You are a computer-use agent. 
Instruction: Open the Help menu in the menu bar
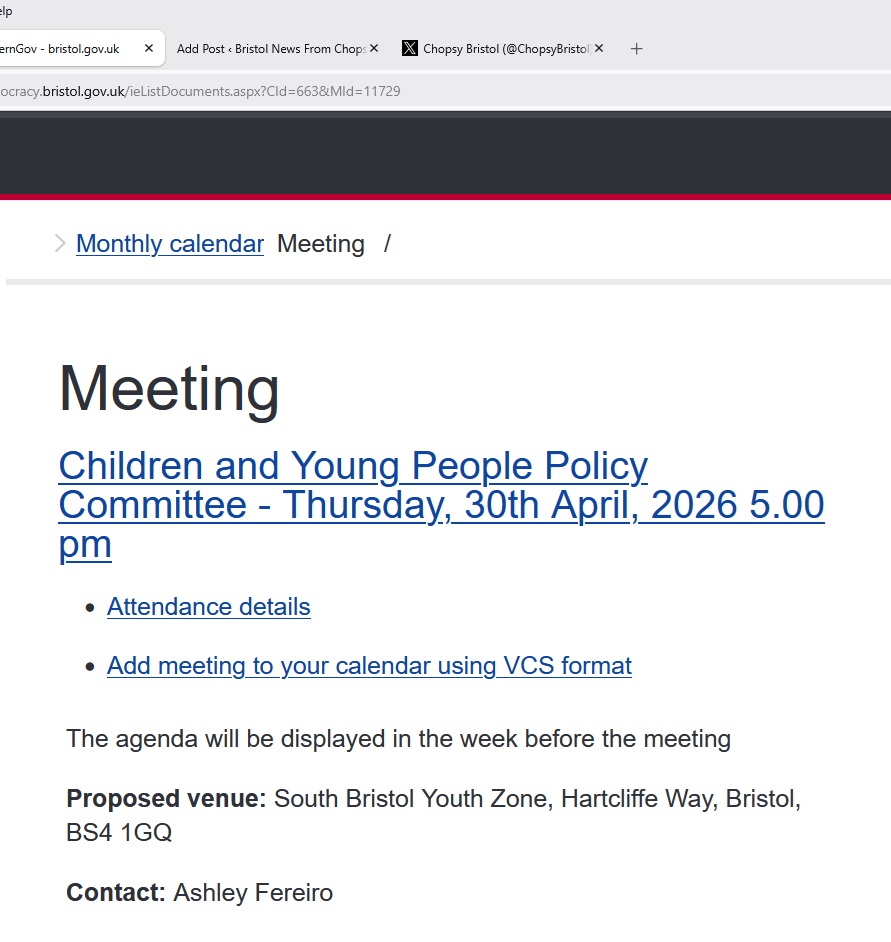[x=6, y=11]
